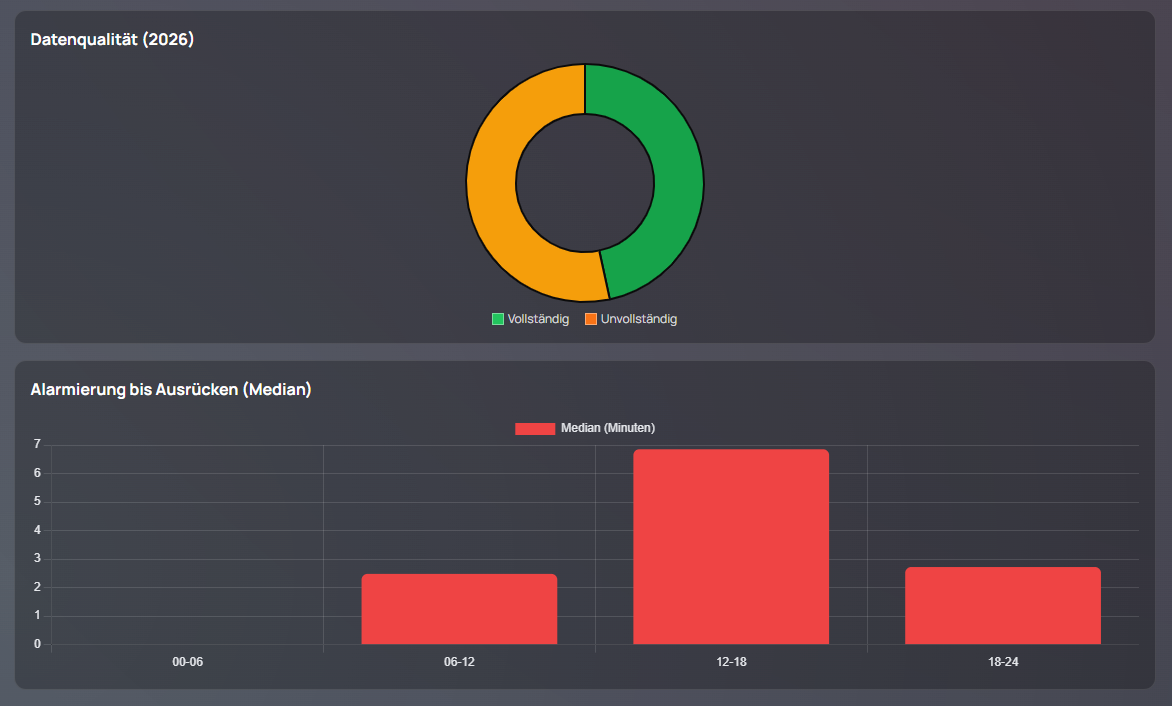Click the 00-06 axis label
1172x706 pixels.
[x=186, y=661]
